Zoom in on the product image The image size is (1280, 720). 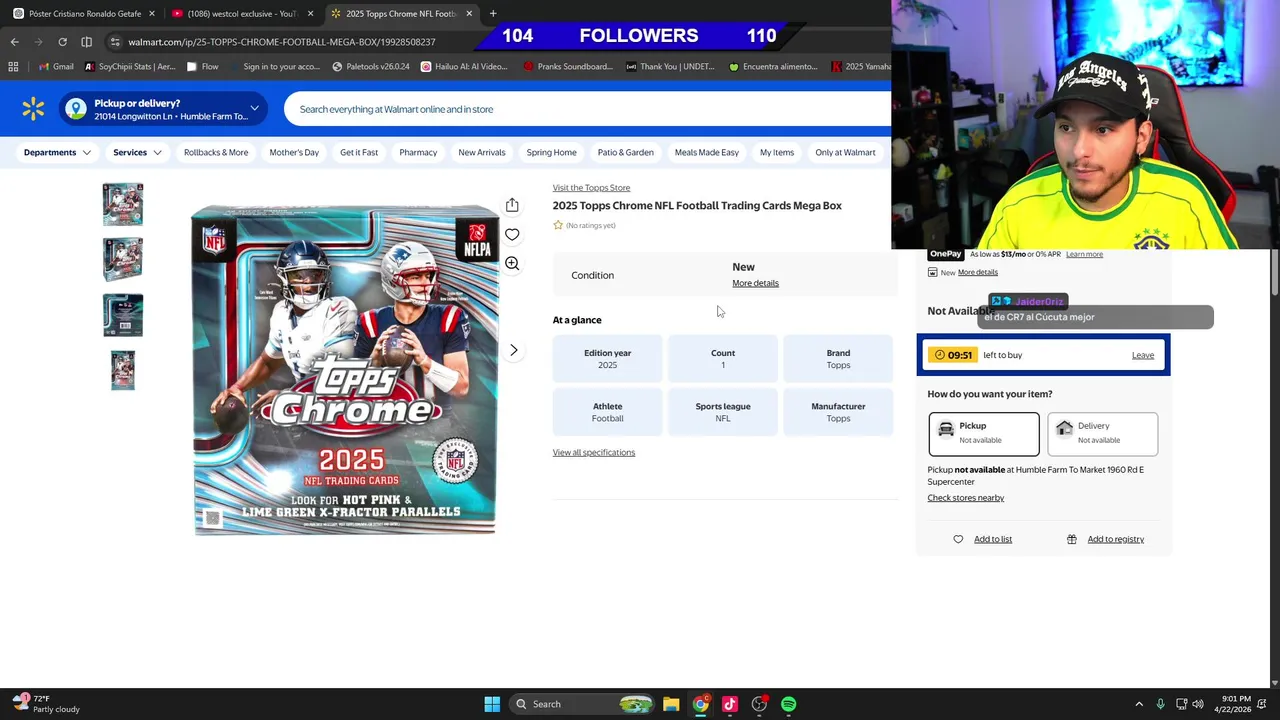point(512,263)
